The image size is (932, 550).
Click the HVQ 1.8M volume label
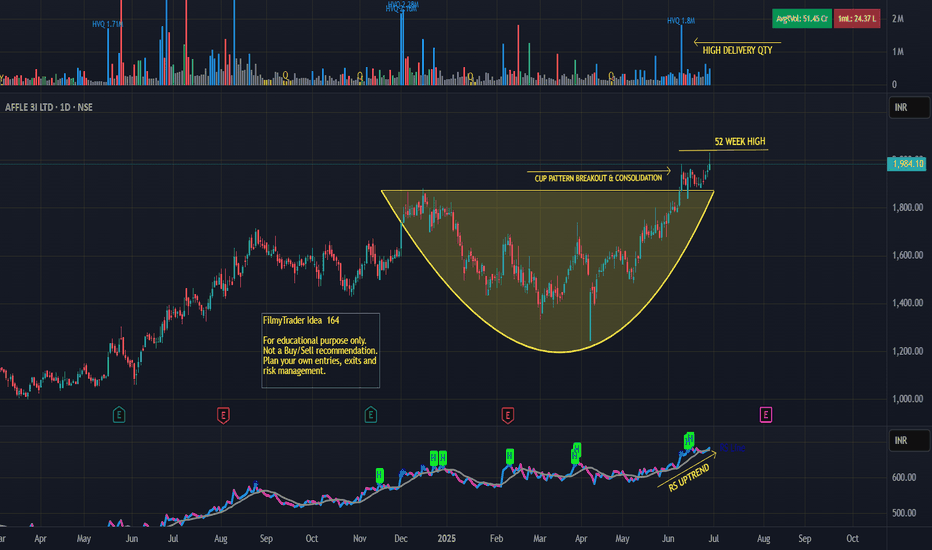(681, 21)
